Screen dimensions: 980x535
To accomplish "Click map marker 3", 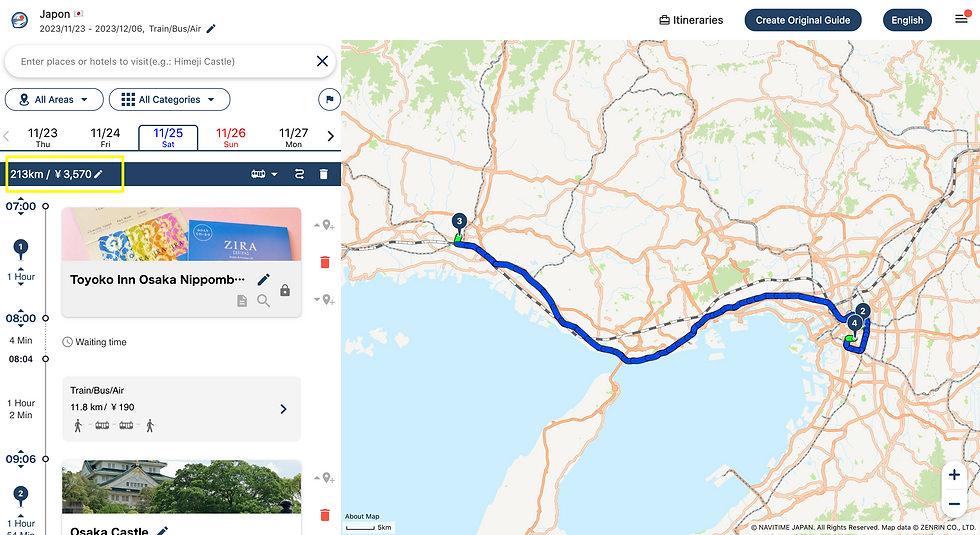I will coord(459,222).
